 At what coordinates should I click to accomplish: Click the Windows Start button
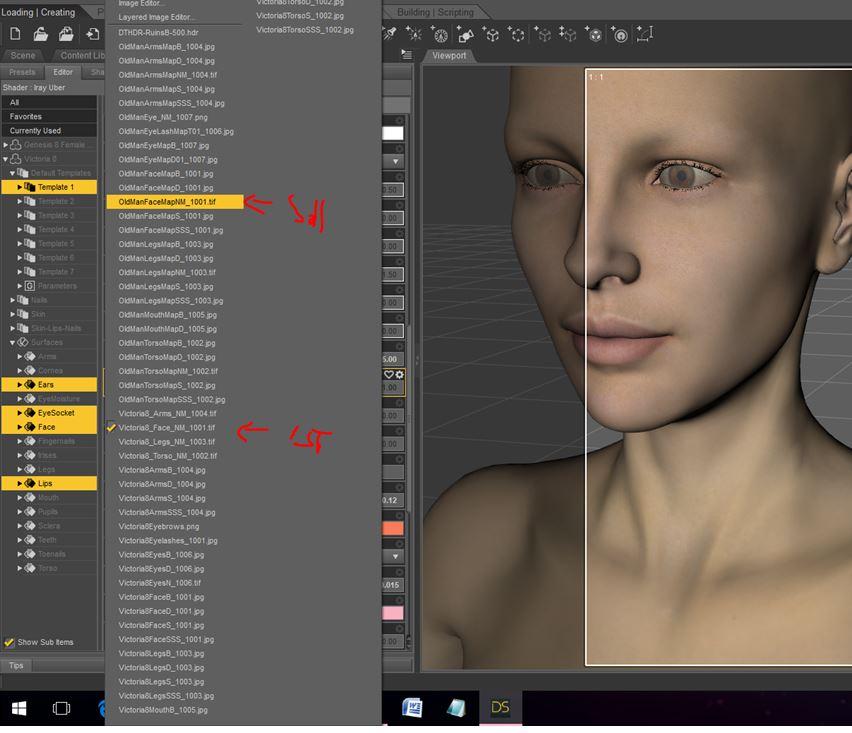click(x=18, y=708)
